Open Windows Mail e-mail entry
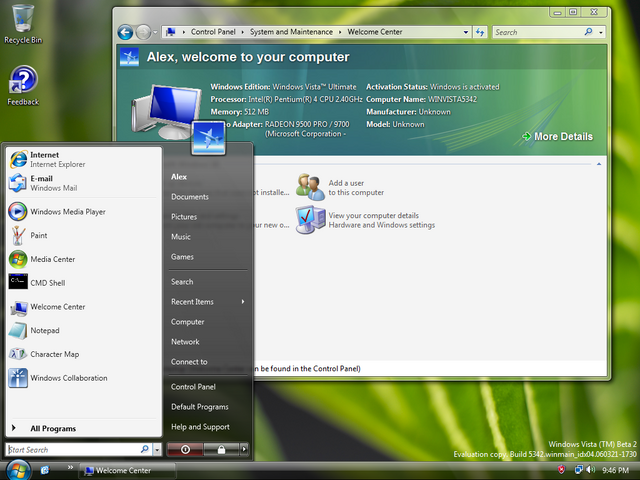 pyautogui.click(x=84, y=183)
